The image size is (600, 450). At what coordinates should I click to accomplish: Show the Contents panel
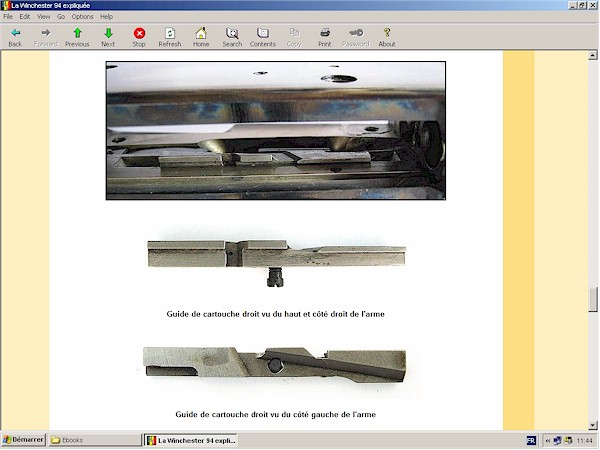(263, 33)
